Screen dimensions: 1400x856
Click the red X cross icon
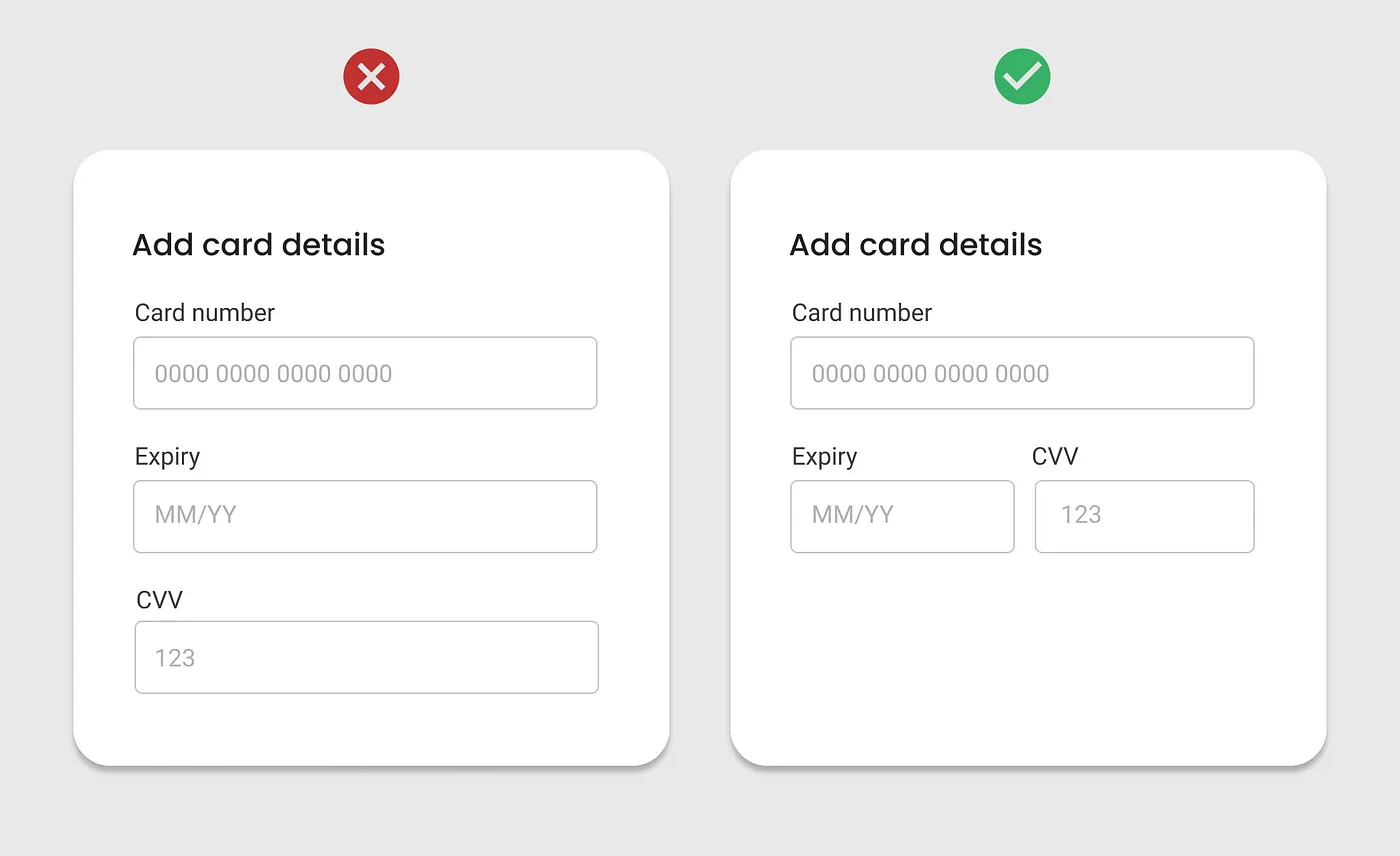tap(371, 77)
